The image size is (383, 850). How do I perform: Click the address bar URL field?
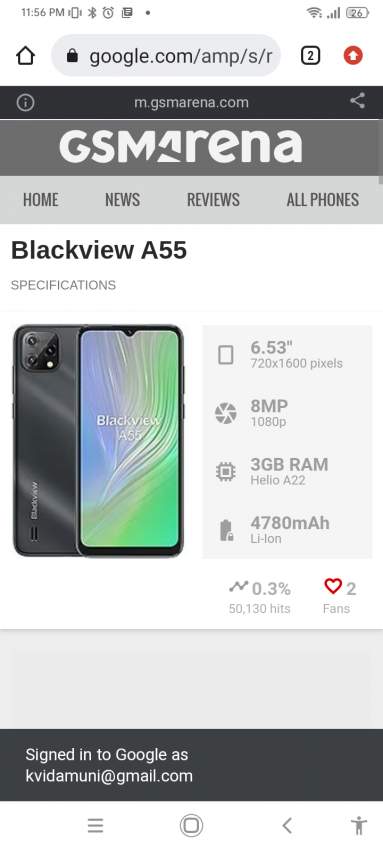[x=166, y=55]
